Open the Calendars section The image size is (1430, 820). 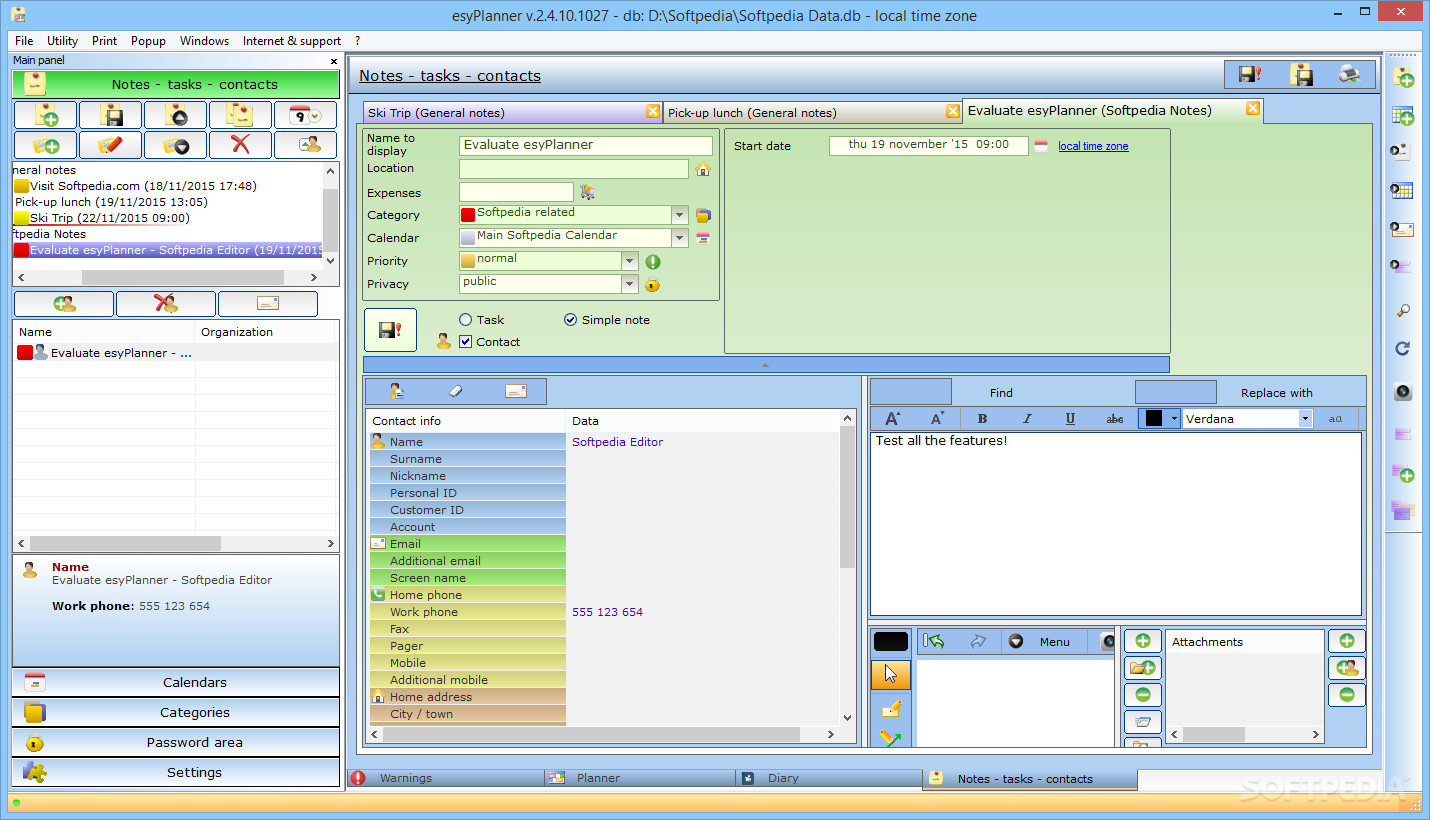176,682
